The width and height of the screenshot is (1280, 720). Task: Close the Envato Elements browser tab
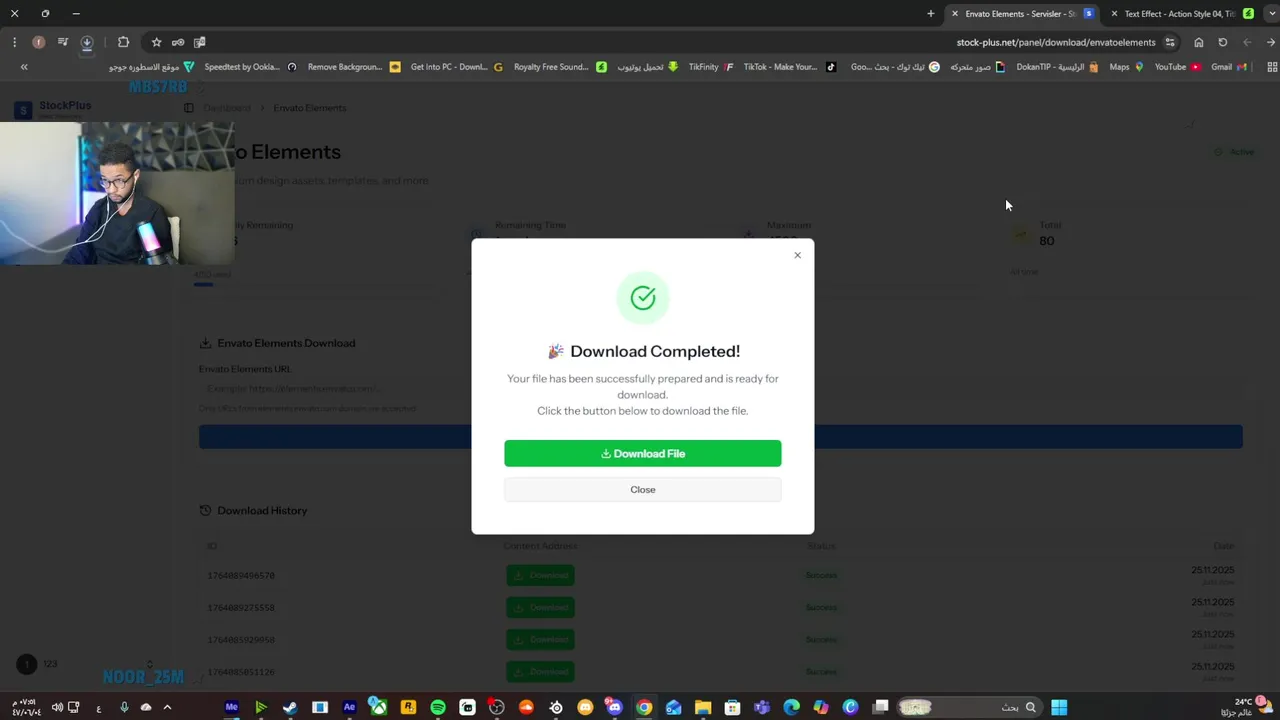(x=954, y=14)
